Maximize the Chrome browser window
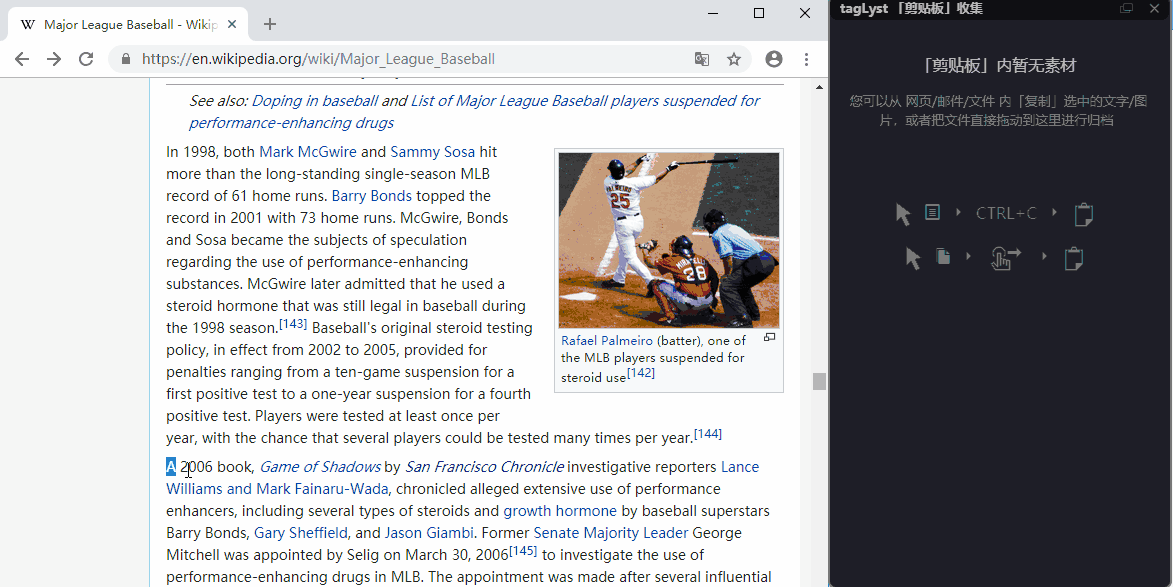Image resolution: width=1173 pixels, height=587 pixels. [759, 13]
